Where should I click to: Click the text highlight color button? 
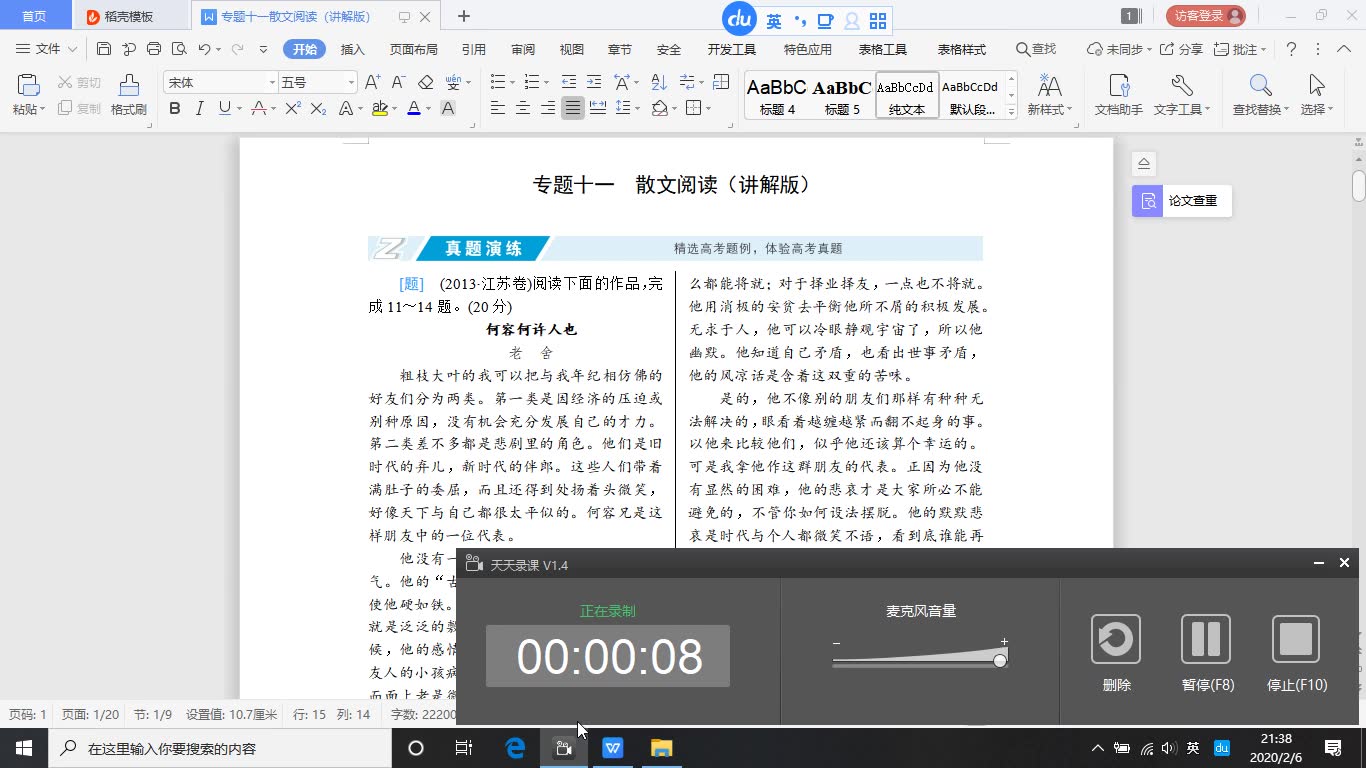click(379, 108)
